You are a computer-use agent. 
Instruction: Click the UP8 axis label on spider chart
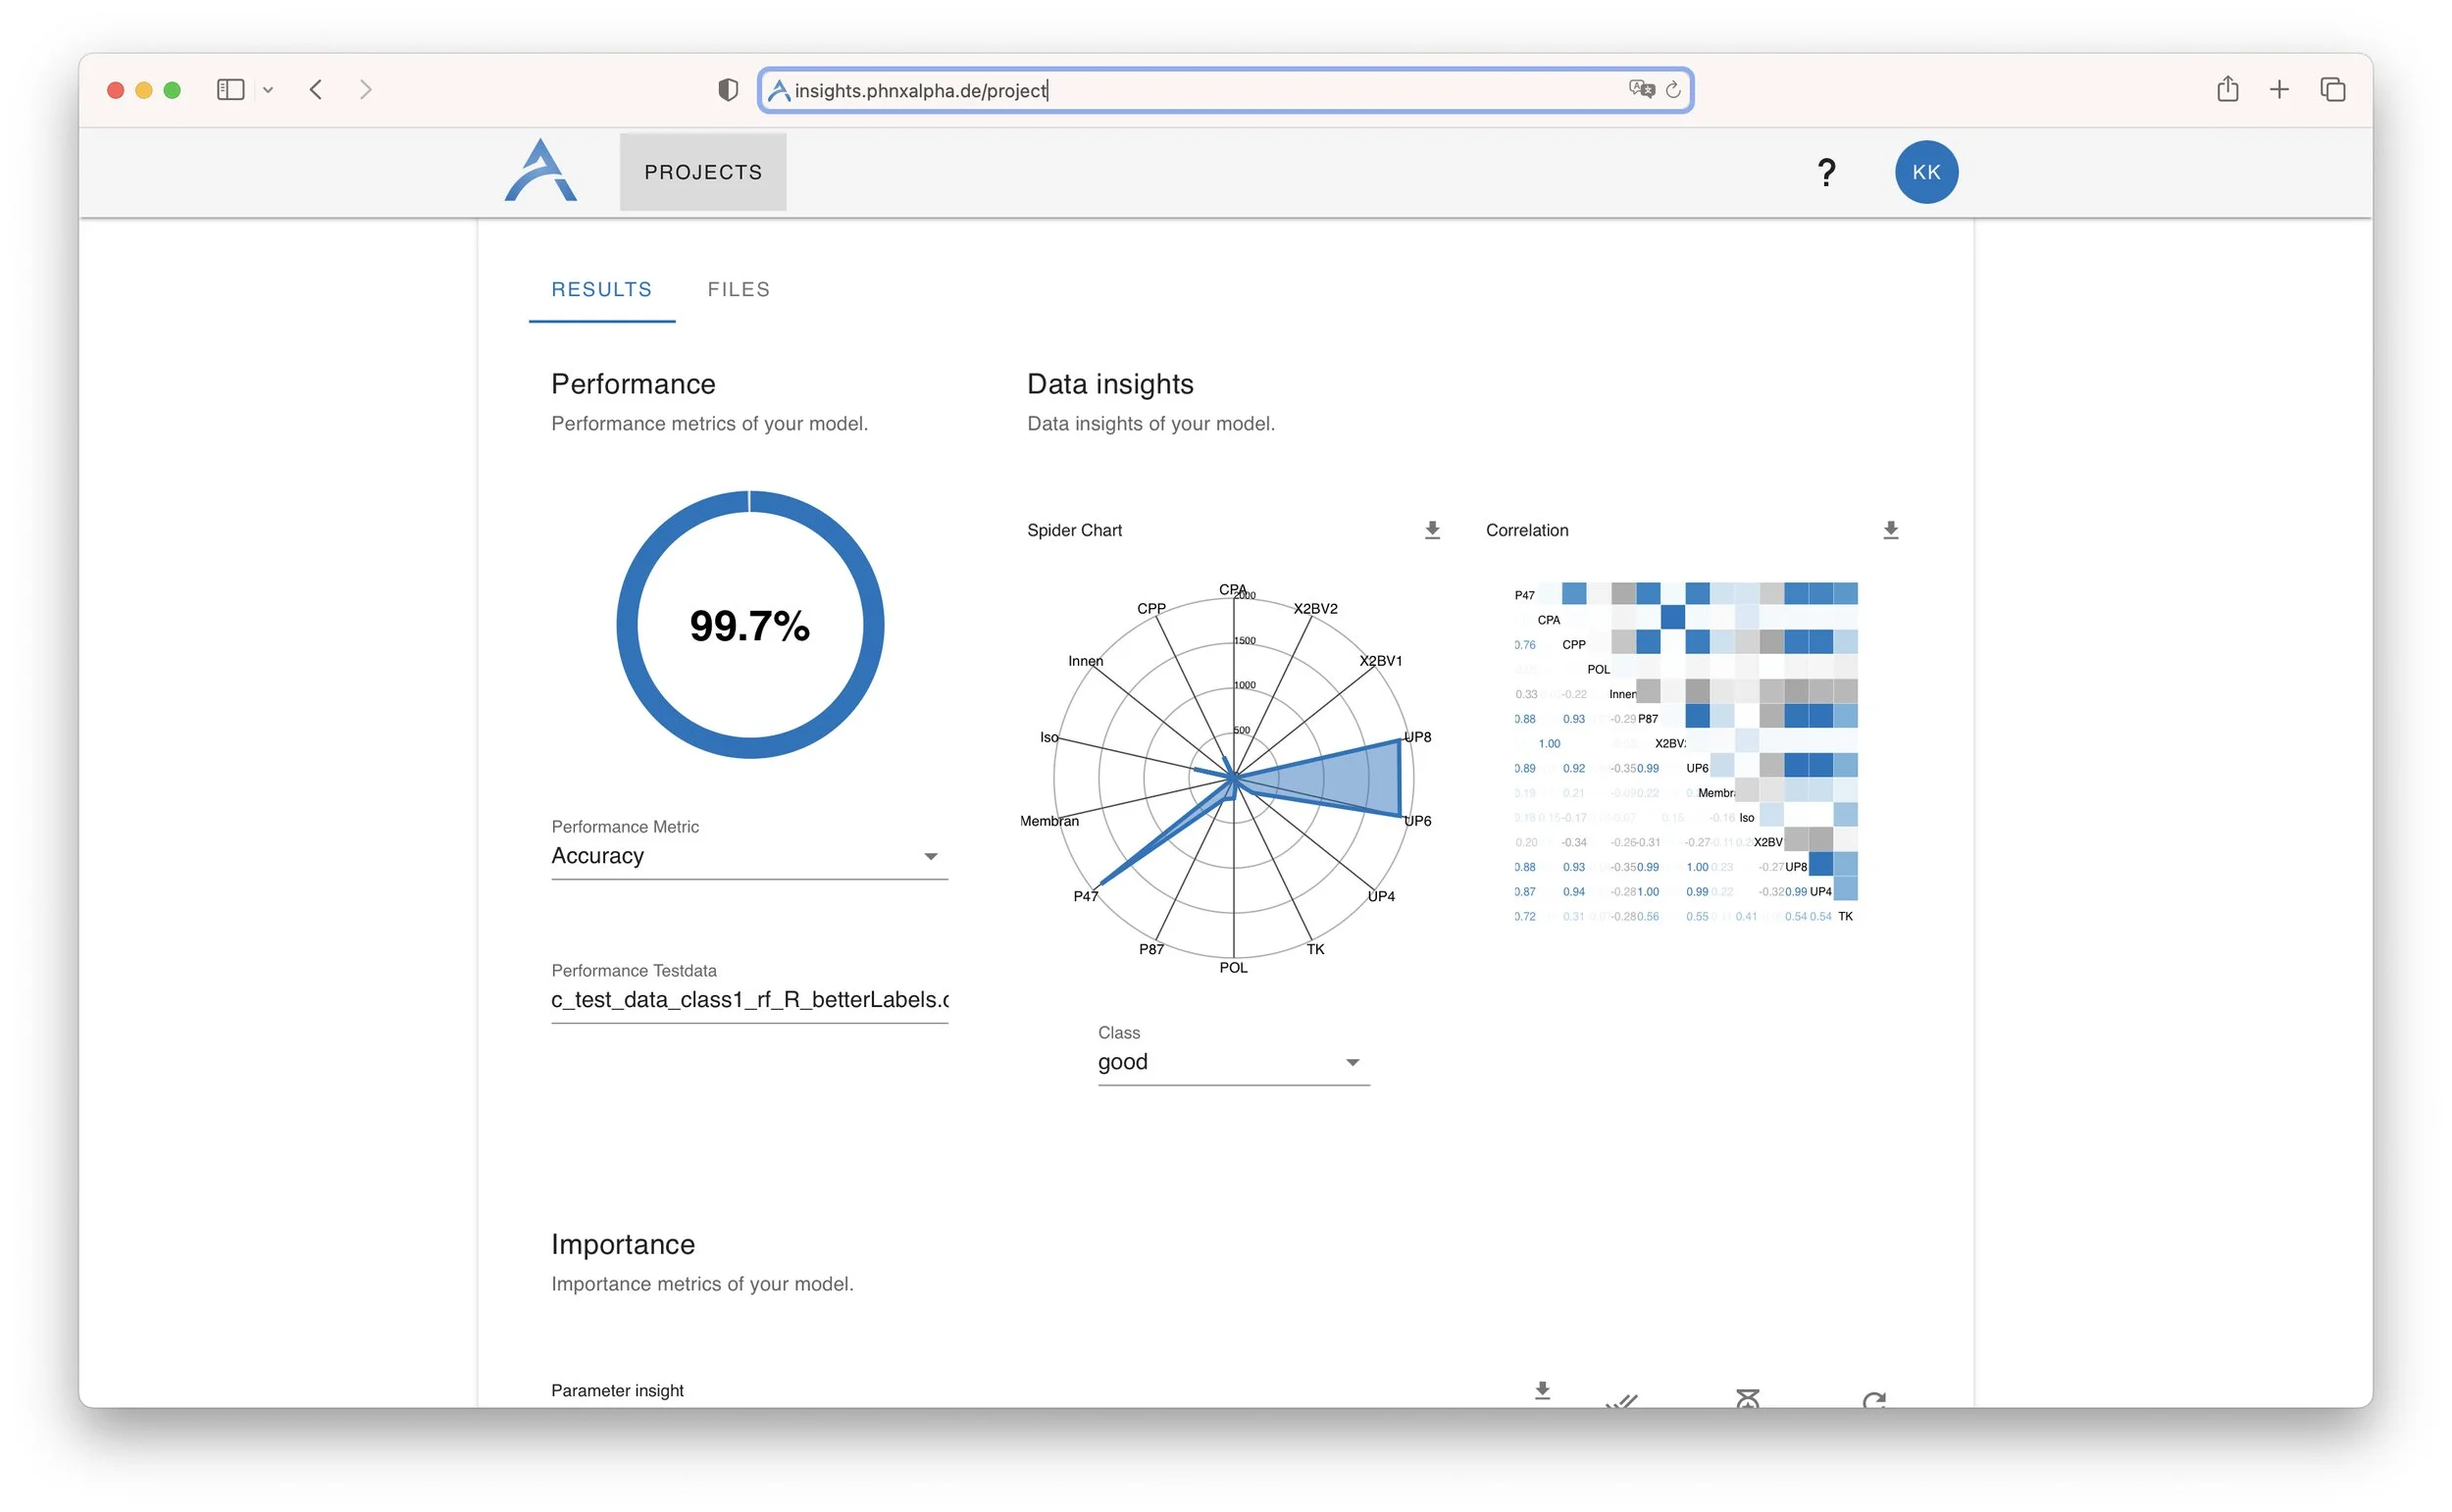[1417, 737]
